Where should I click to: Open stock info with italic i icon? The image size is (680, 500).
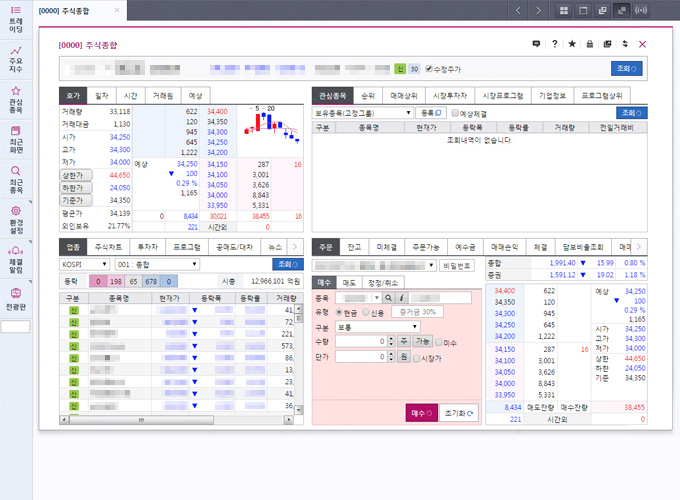pyautogui.click(x=402, y=298)
